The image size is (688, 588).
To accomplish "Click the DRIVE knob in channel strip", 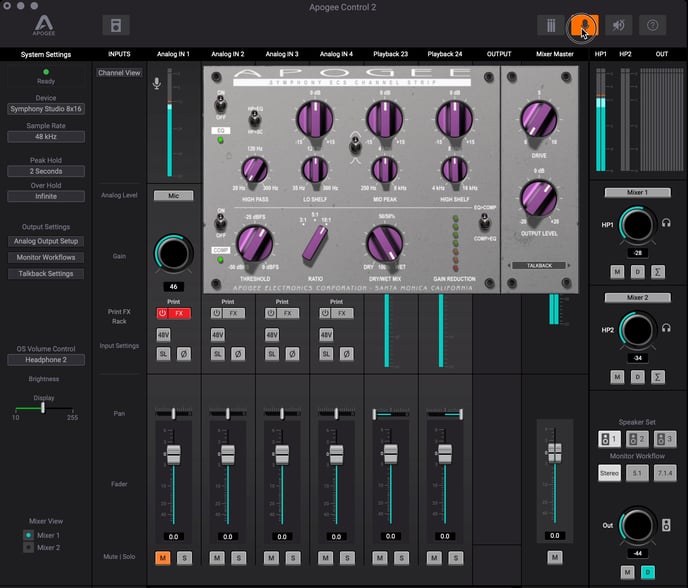I will click(x=539, y=119).
